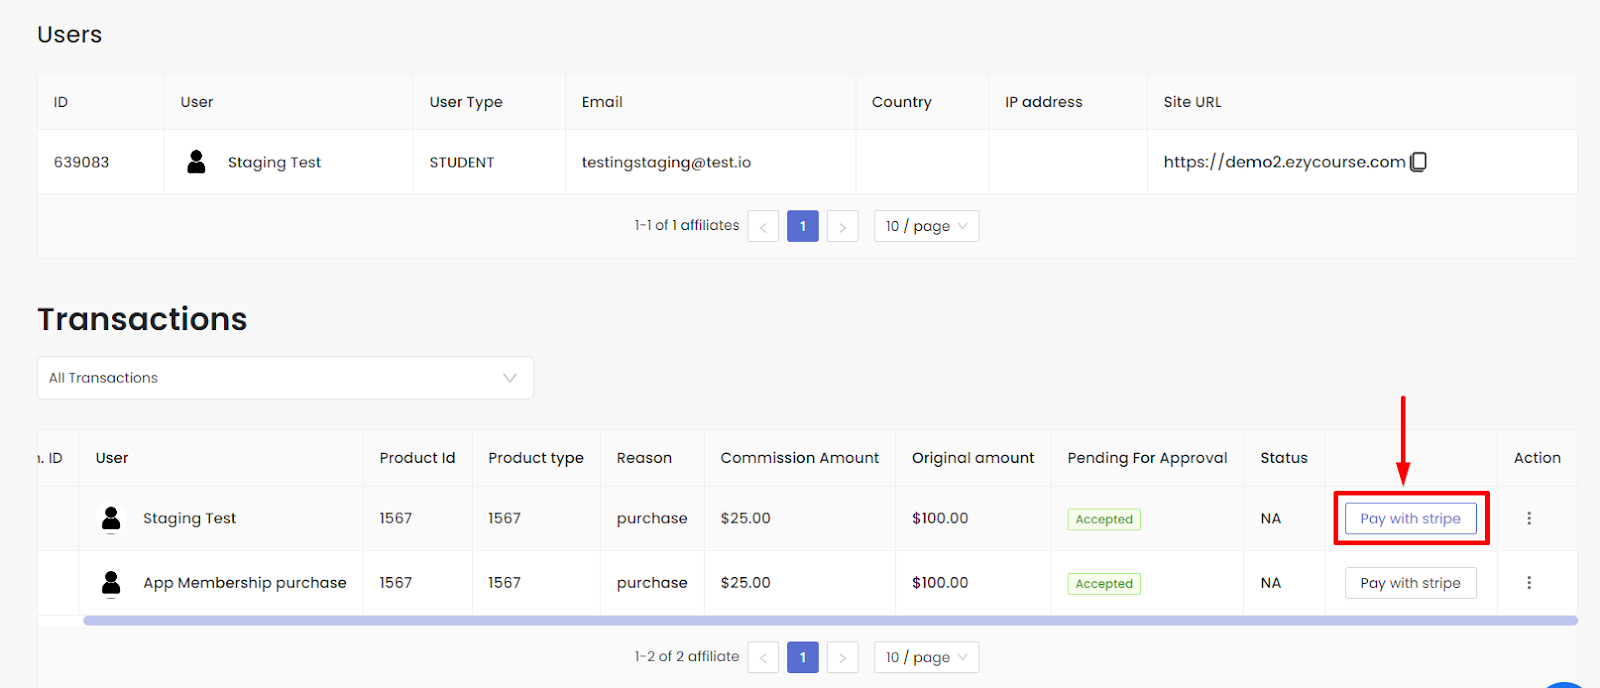This screenshot has width=1600, height=688.
Task: Click the IP address column header
Action: (1044, 102)
